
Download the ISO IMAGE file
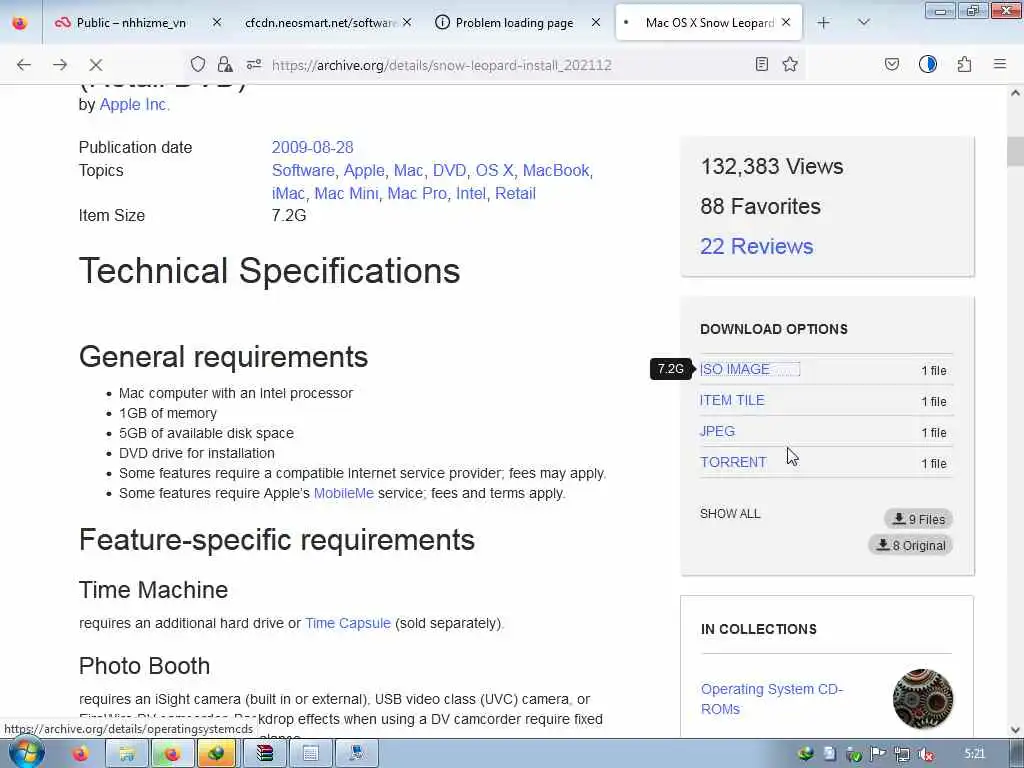[735, 370]
